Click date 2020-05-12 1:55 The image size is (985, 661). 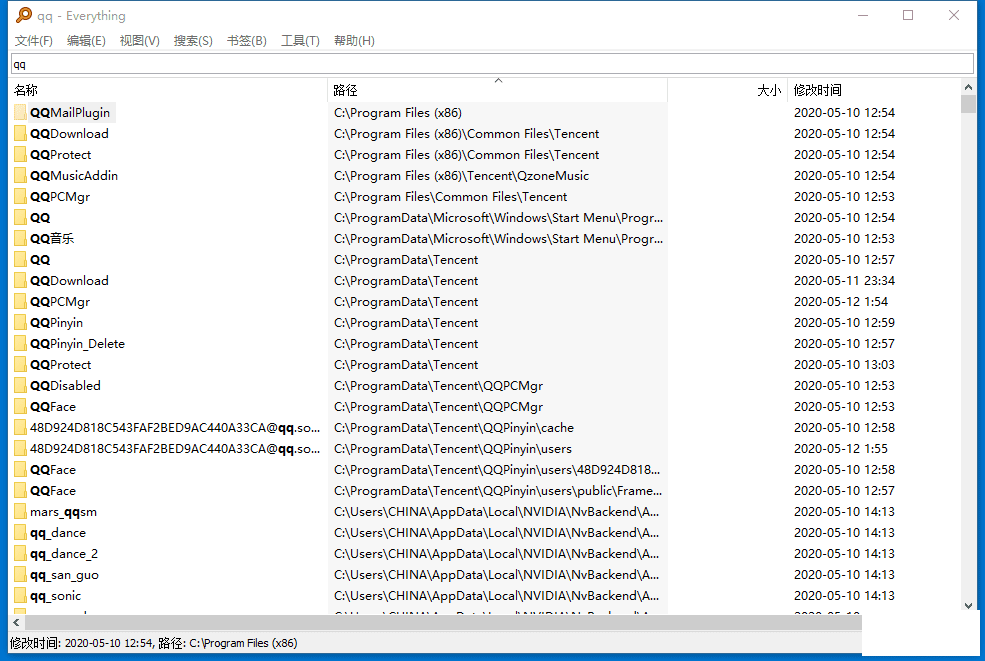[x=841, y=449]
